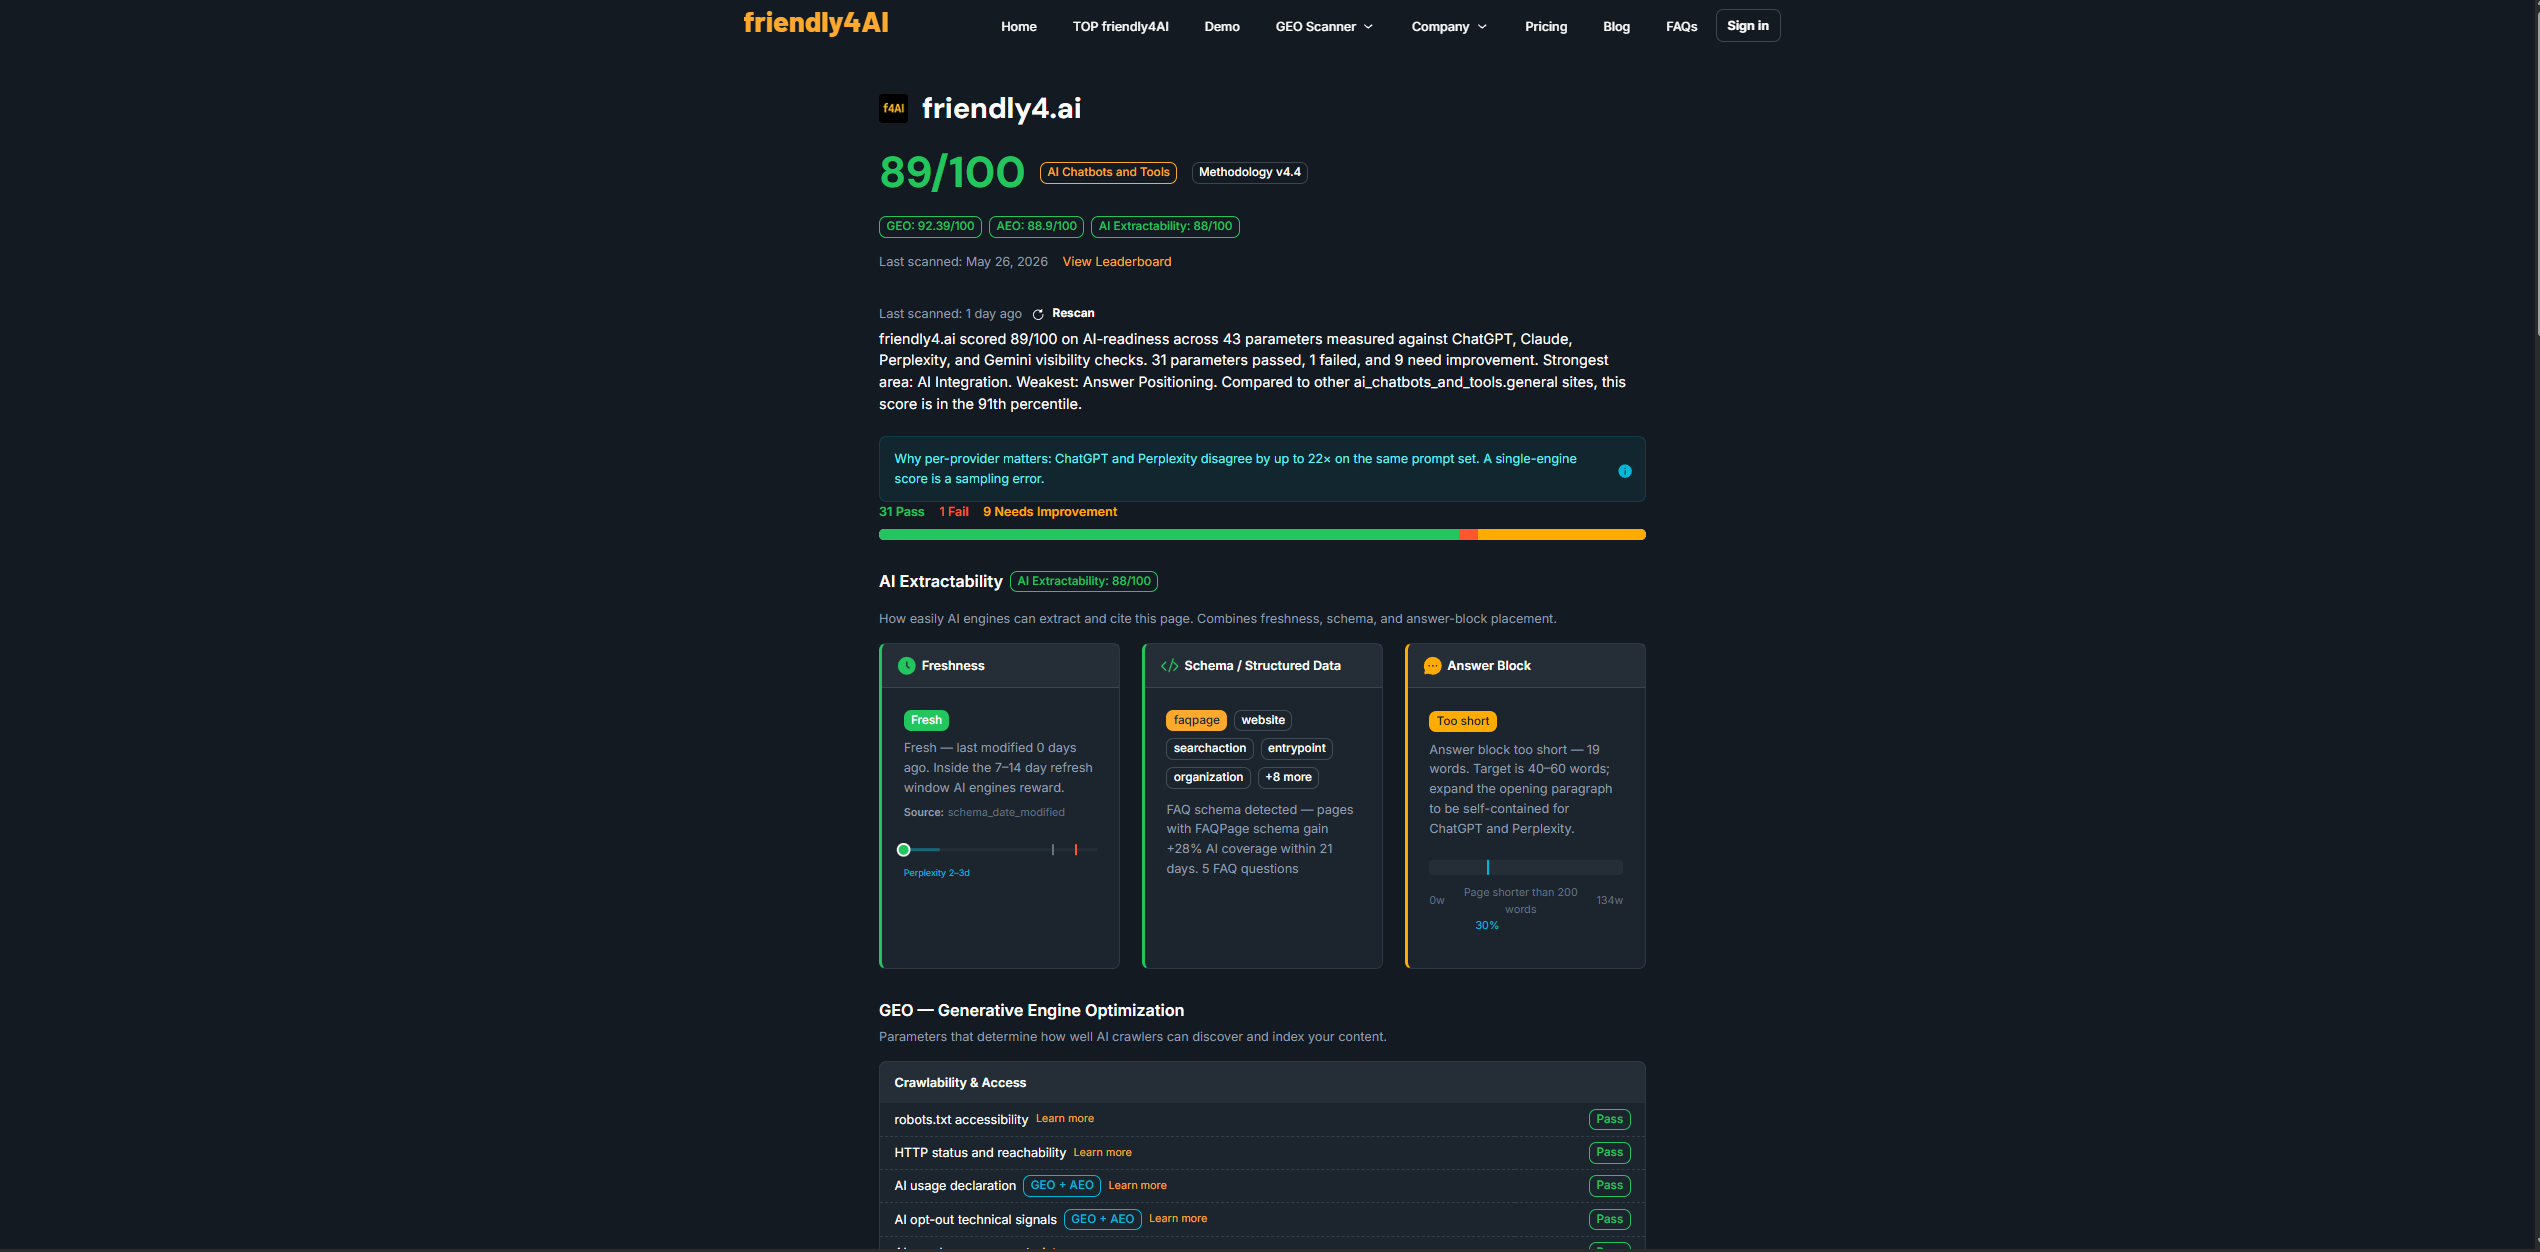The width and height of the screenshot is (2540, 1252).
Task: Click the friendly4AI logo in header
Action: click(x=816, y=23)
